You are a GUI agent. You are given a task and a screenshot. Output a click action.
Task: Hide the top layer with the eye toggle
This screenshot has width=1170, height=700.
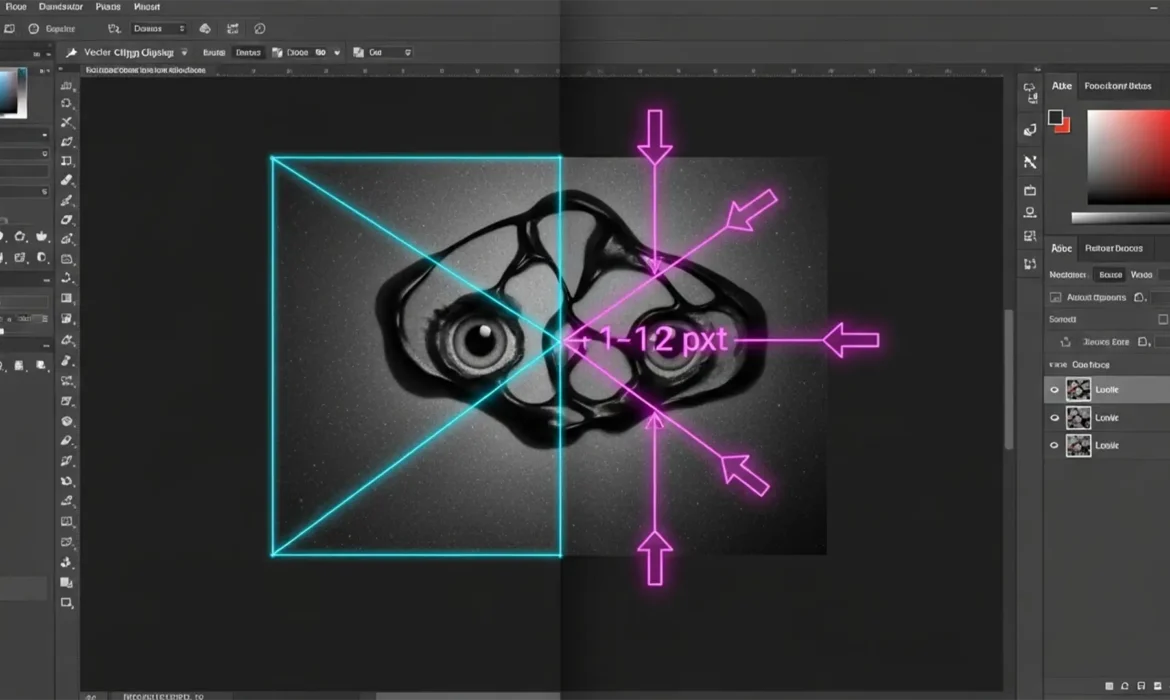[1053, 389]
